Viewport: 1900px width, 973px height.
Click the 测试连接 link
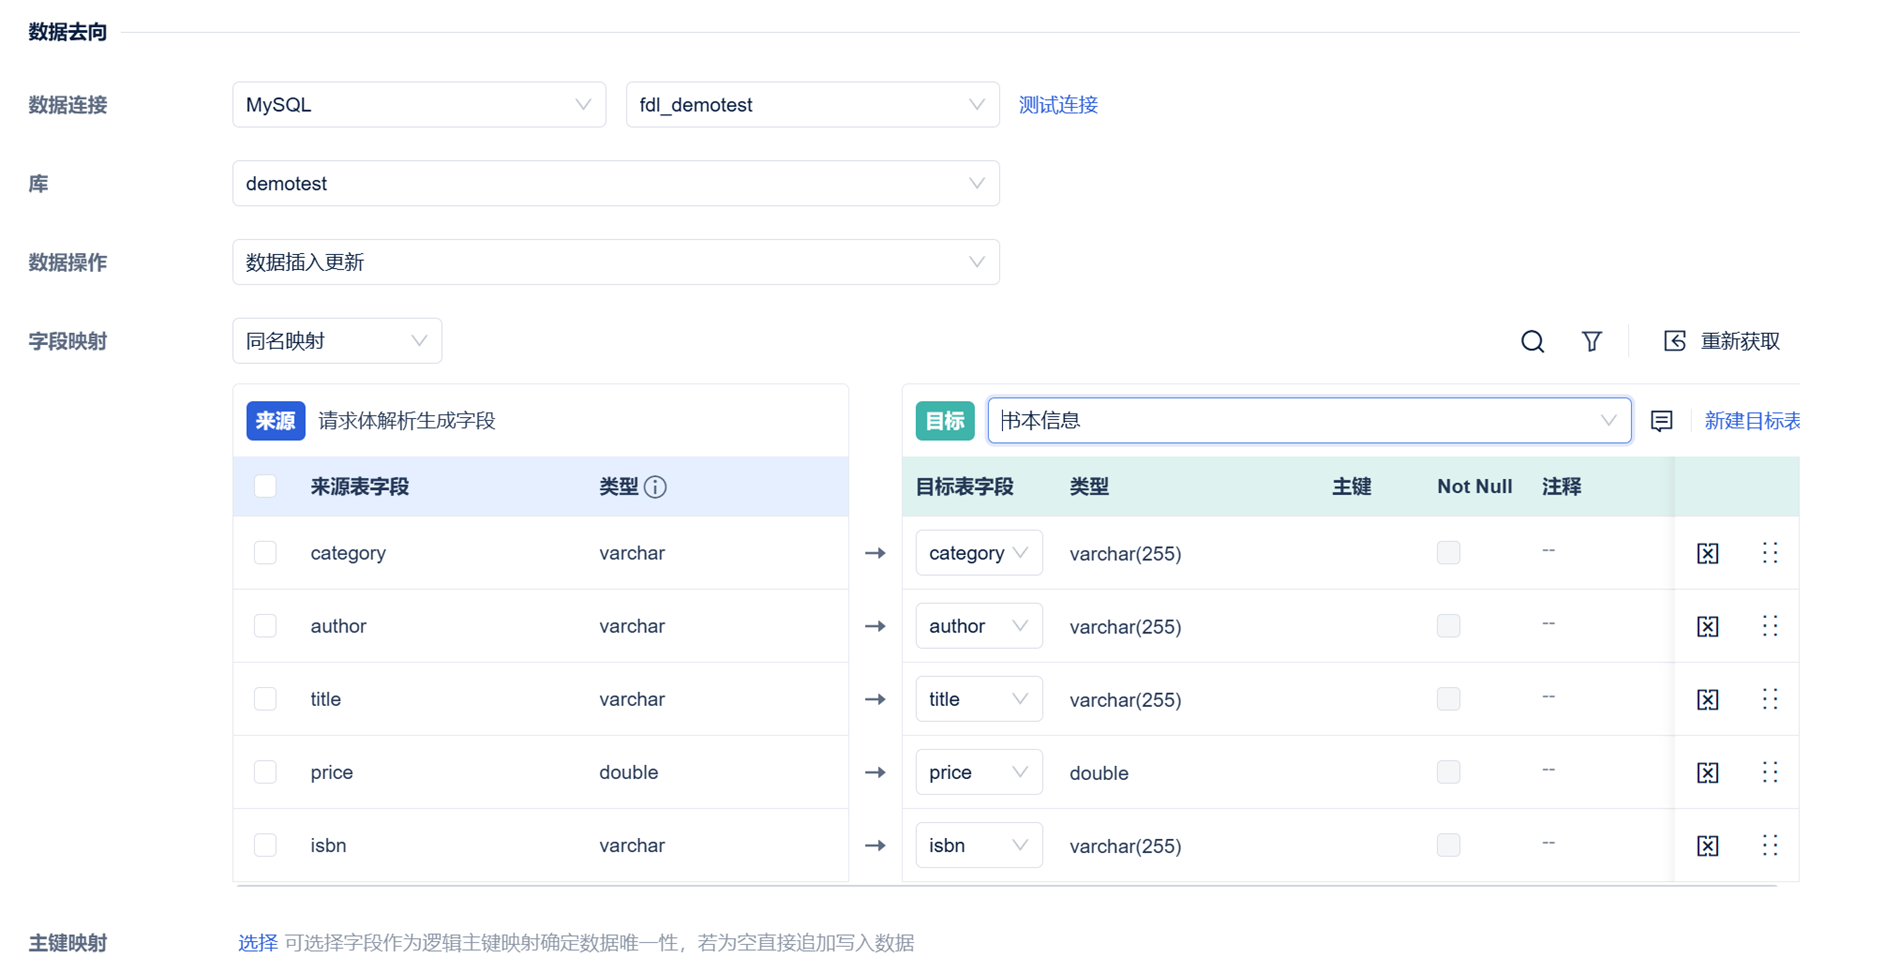[1058, 105]
